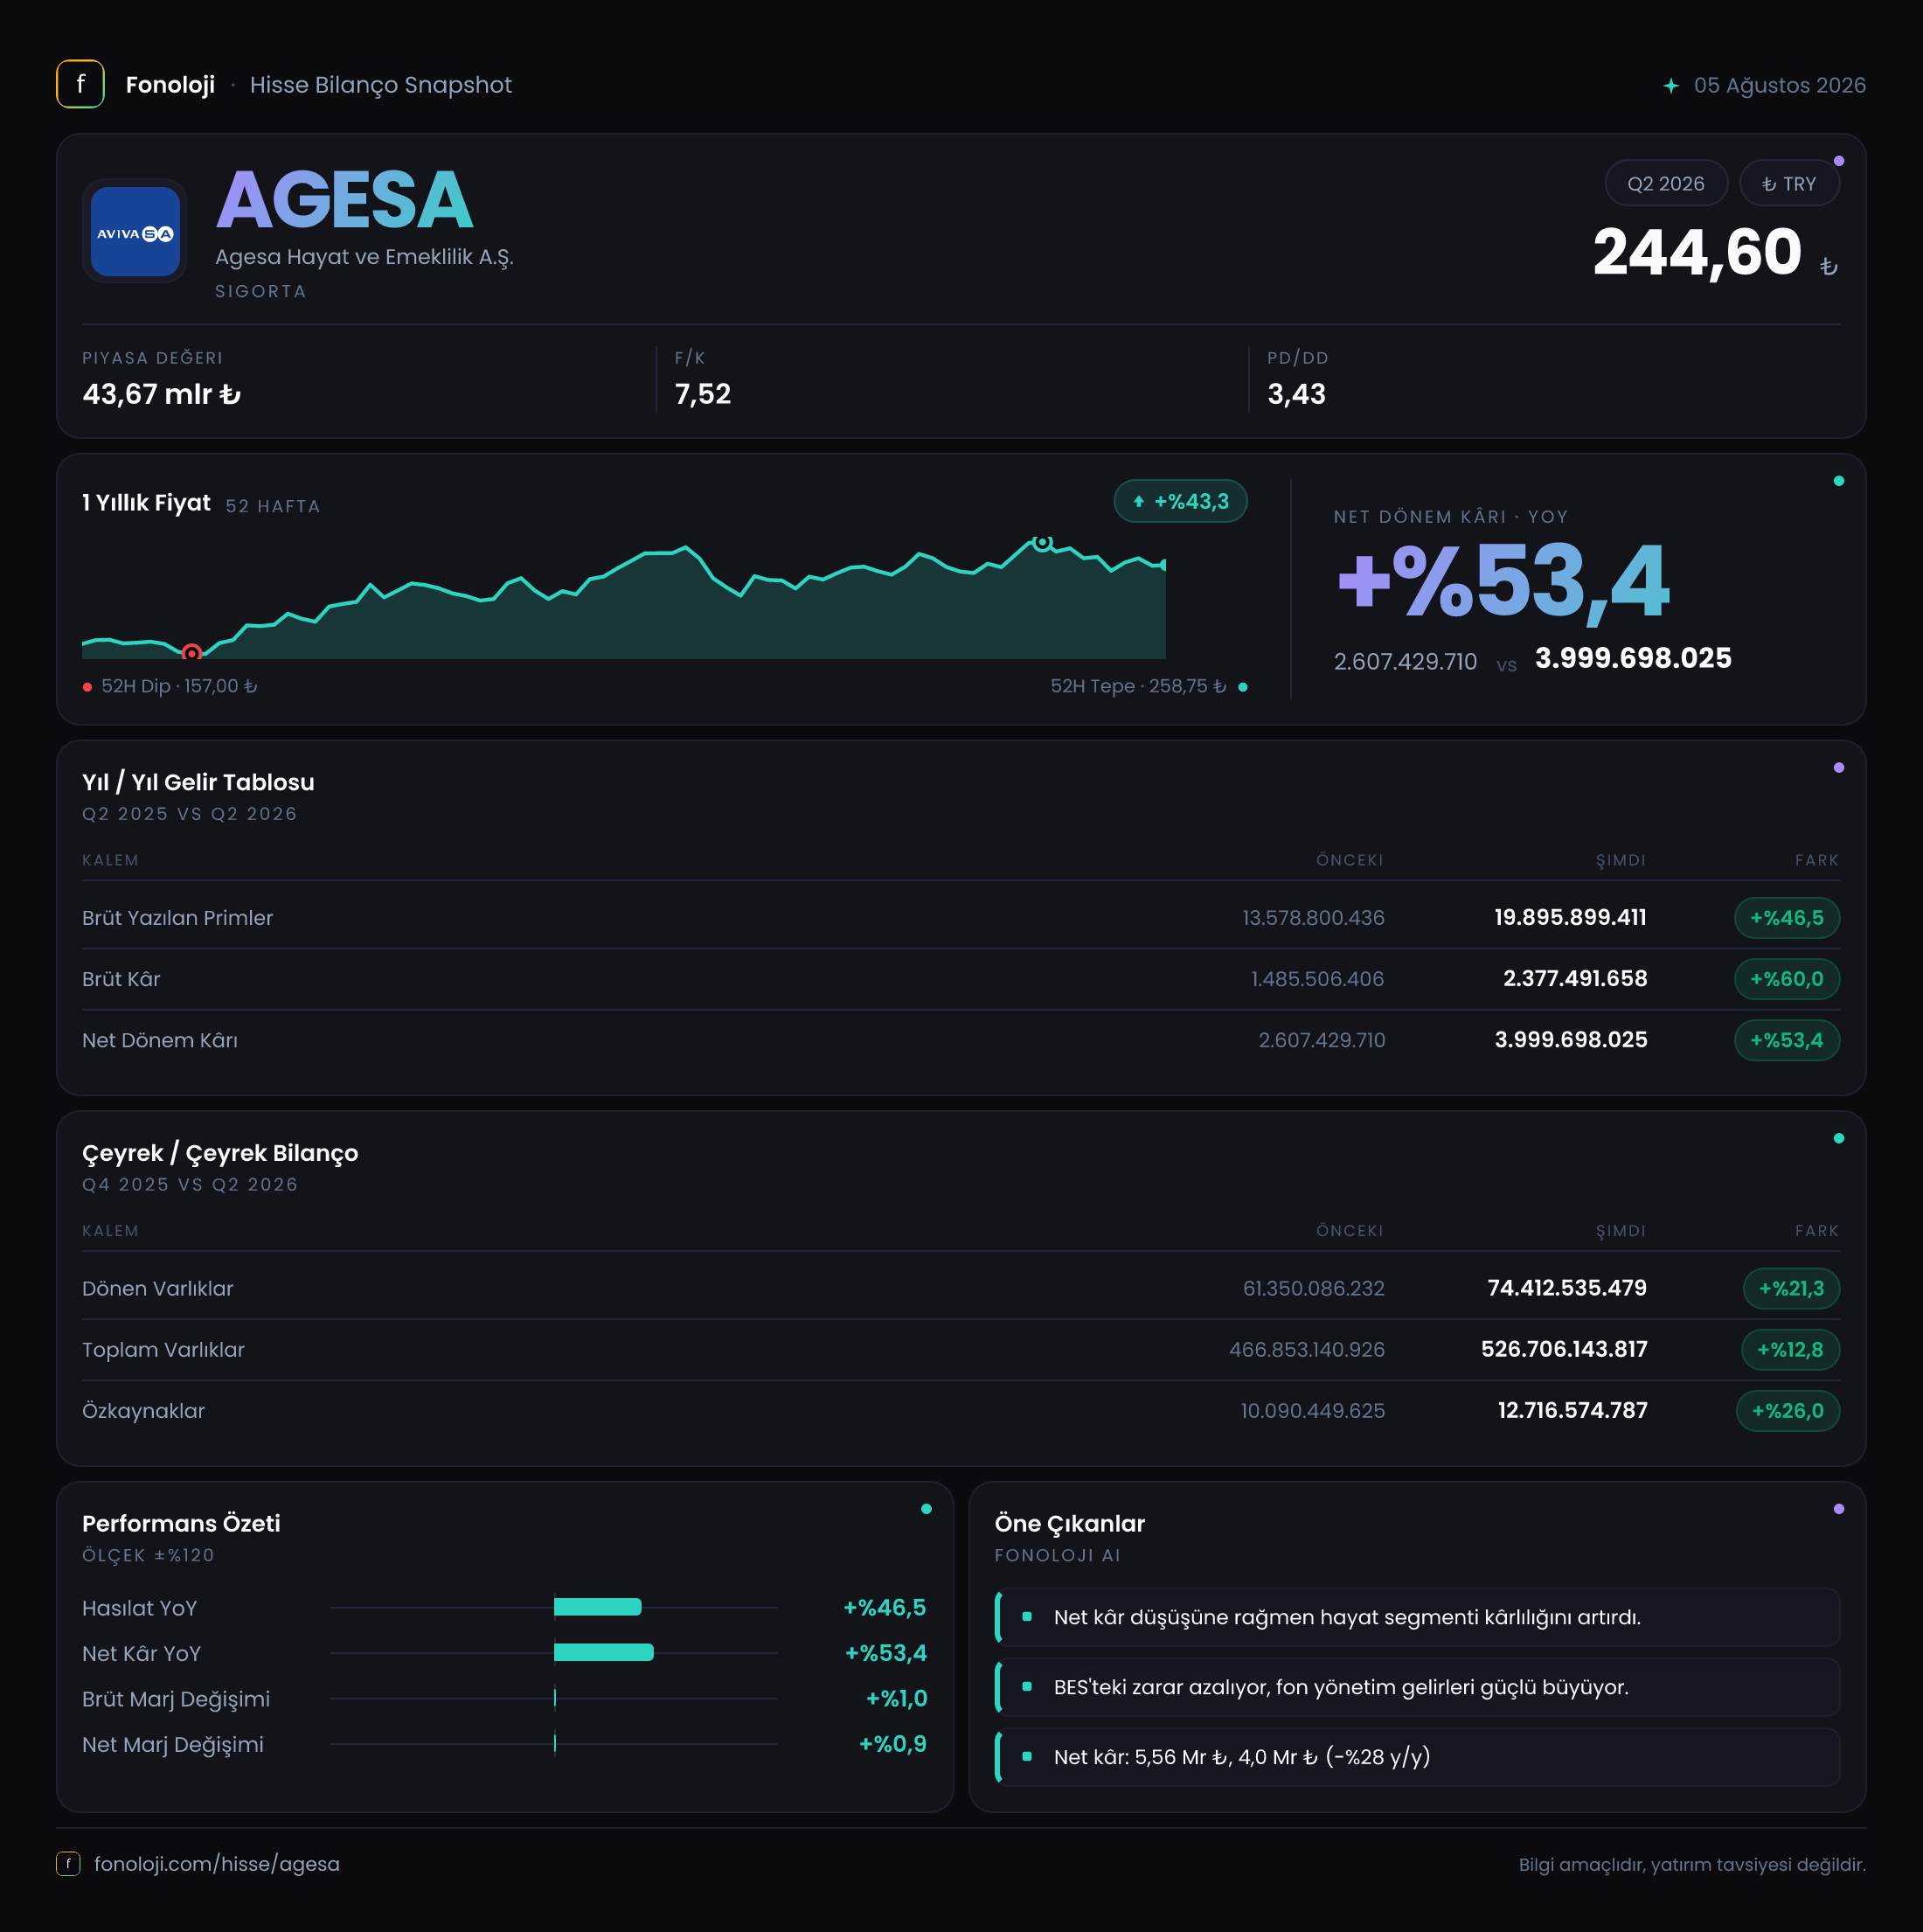Click the AGESA ticker heading
Viewport: 1923px width, 1932px height.
344,200
